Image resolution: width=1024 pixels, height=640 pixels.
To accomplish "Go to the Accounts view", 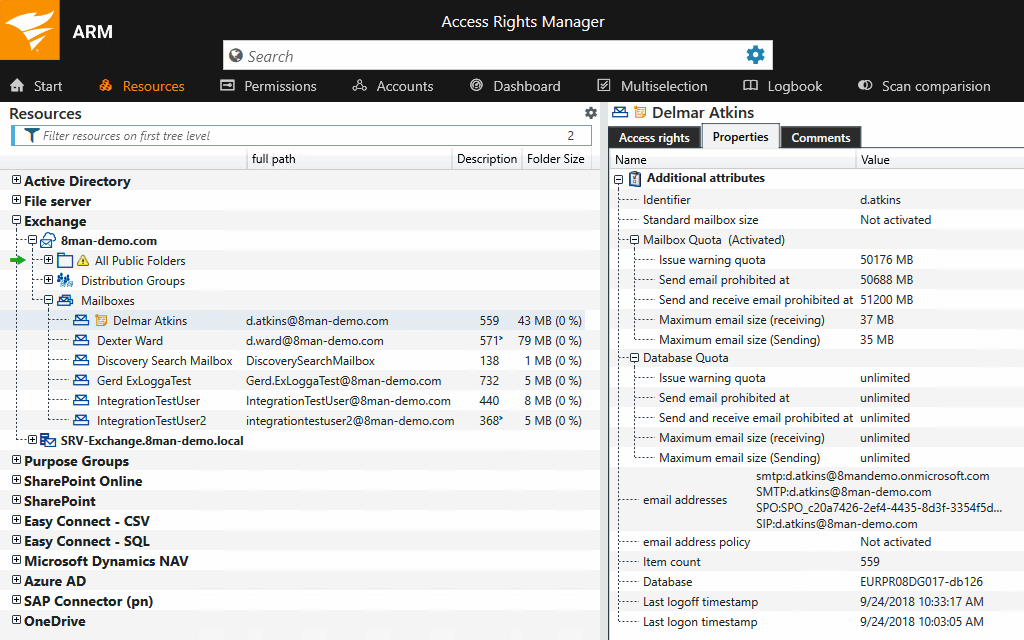I will click(x=392, y=86).
